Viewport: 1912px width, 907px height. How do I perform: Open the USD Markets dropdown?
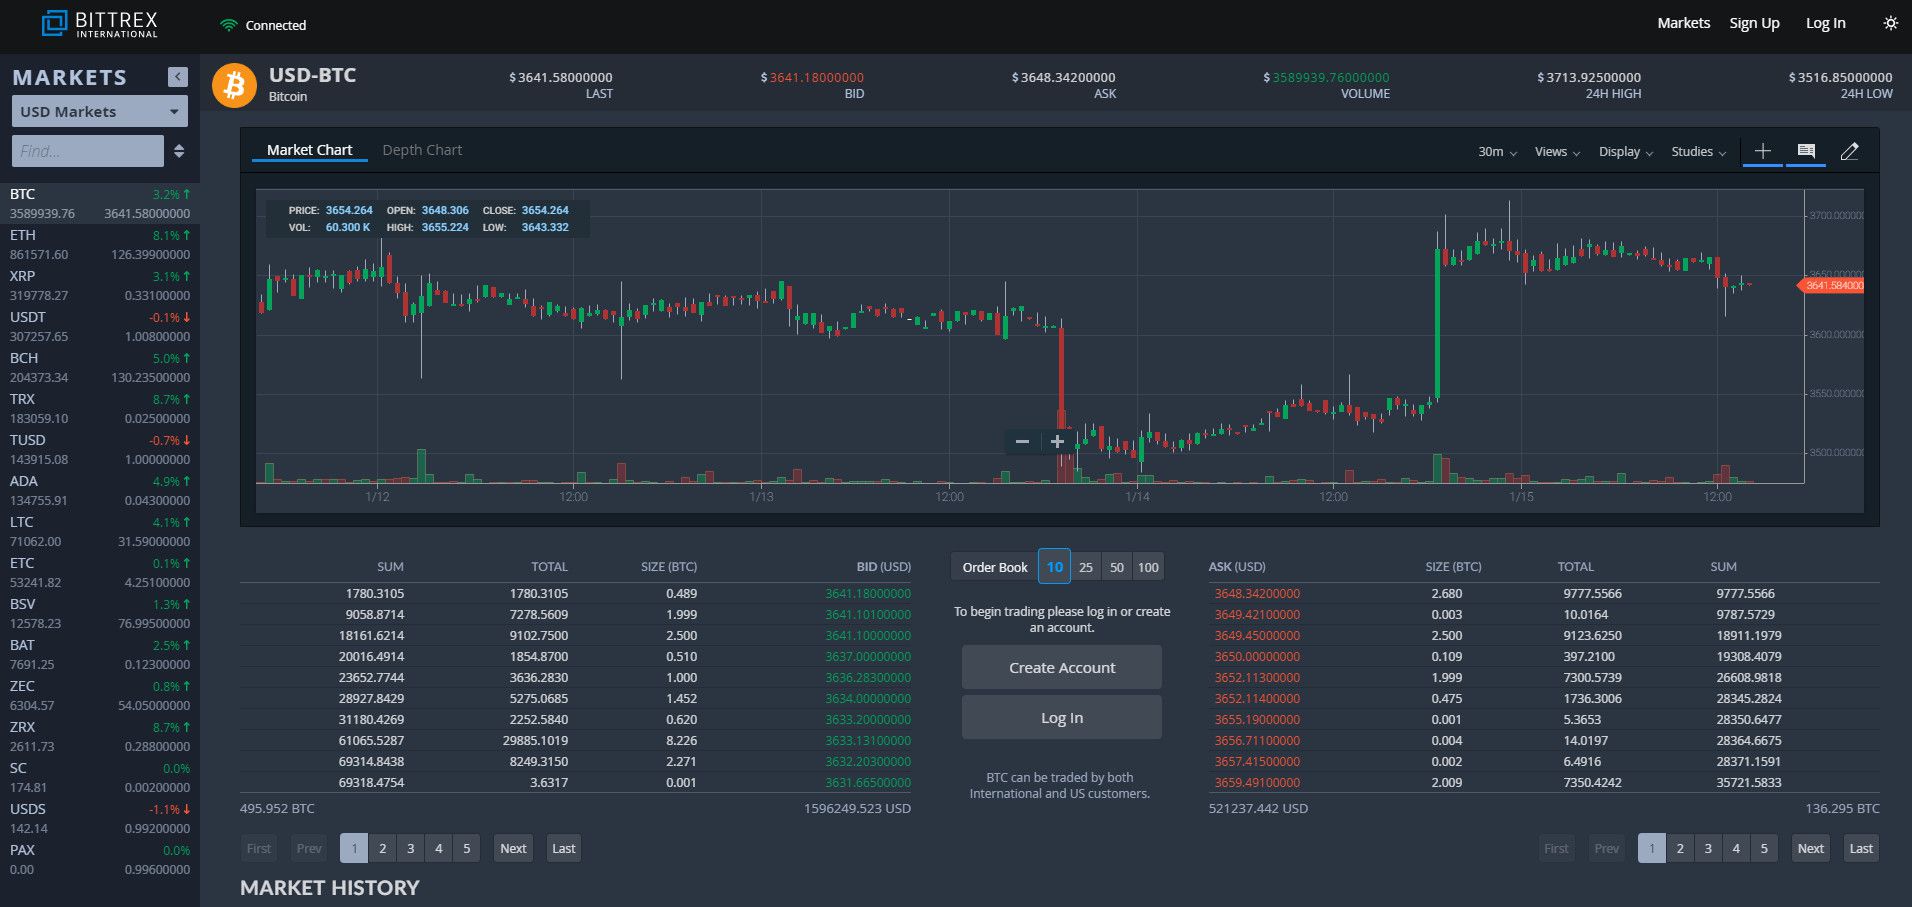point(99,111)
